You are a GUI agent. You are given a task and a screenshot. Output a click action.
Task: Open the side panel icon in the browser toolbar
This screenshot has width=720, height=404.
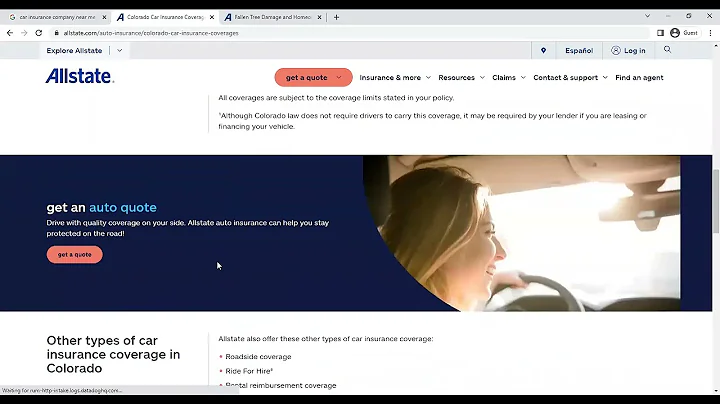coord(660,33)
